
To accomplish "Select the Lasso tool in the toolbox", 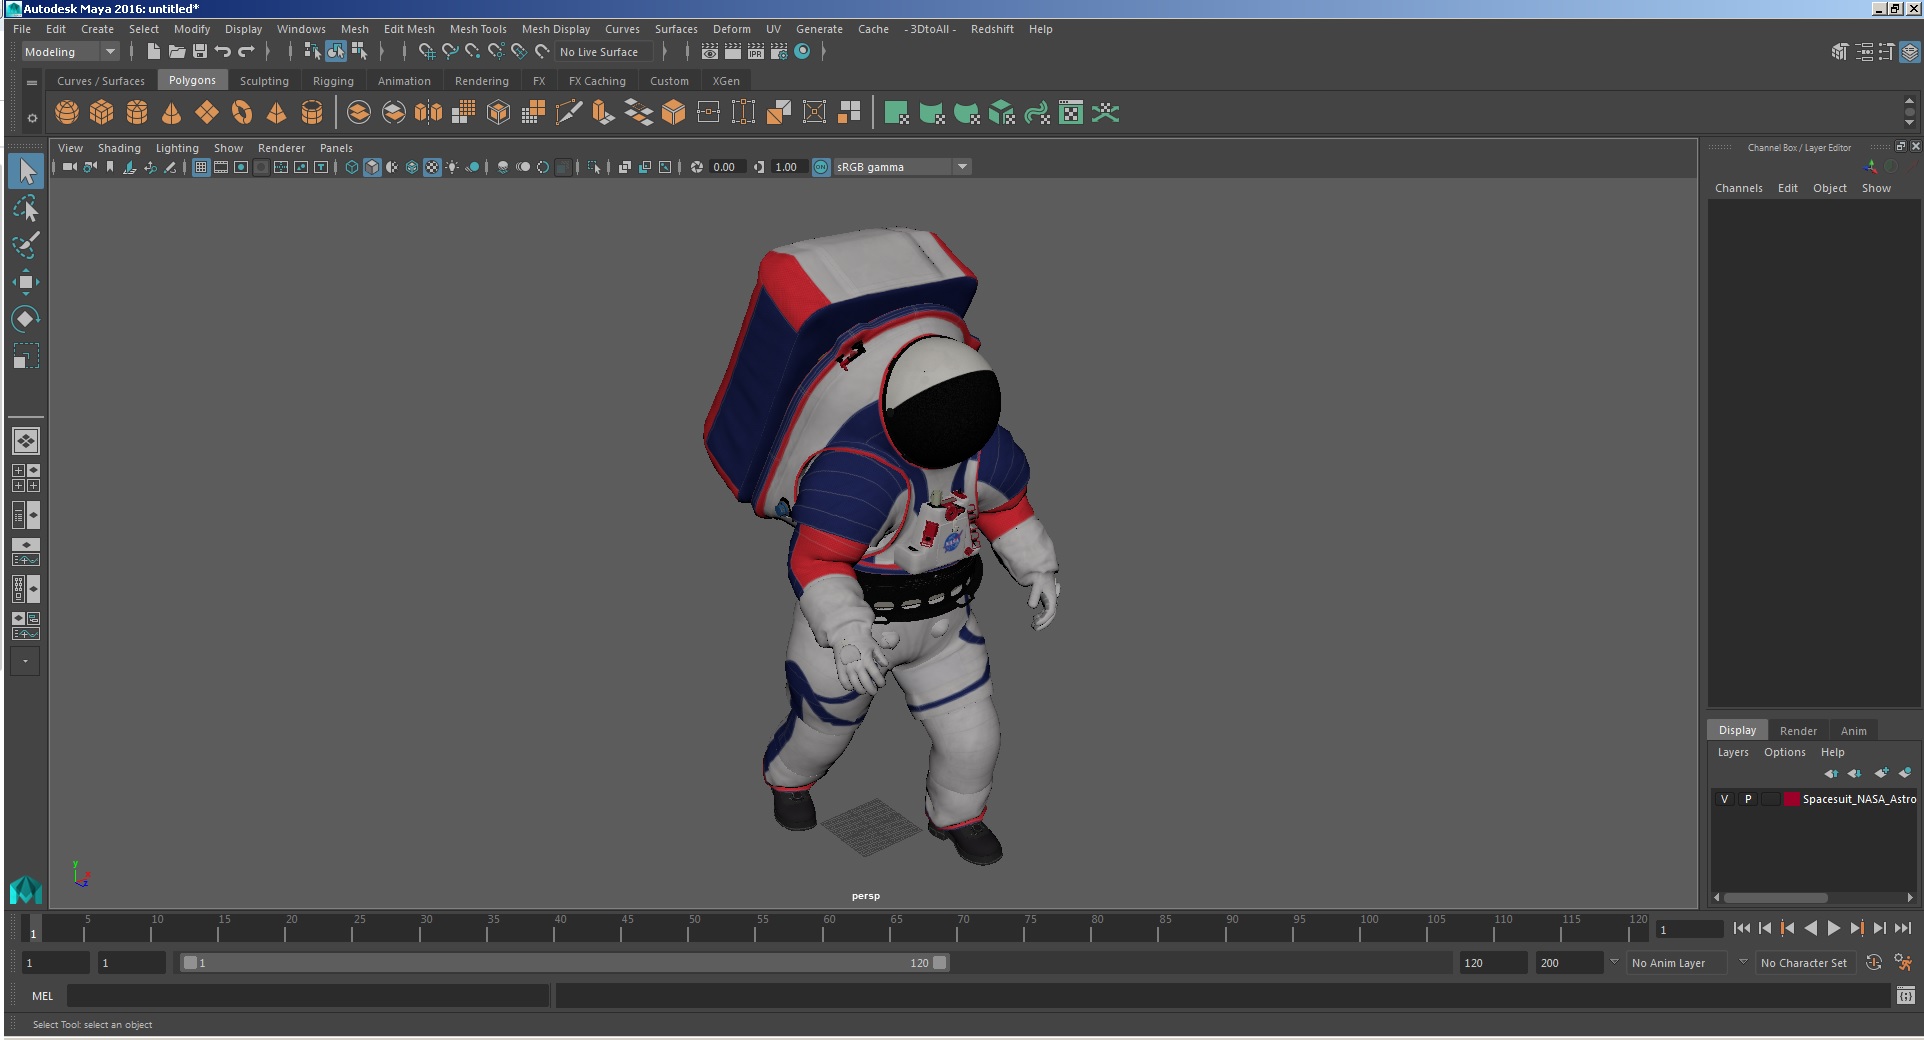I will [x=26, y=208].
